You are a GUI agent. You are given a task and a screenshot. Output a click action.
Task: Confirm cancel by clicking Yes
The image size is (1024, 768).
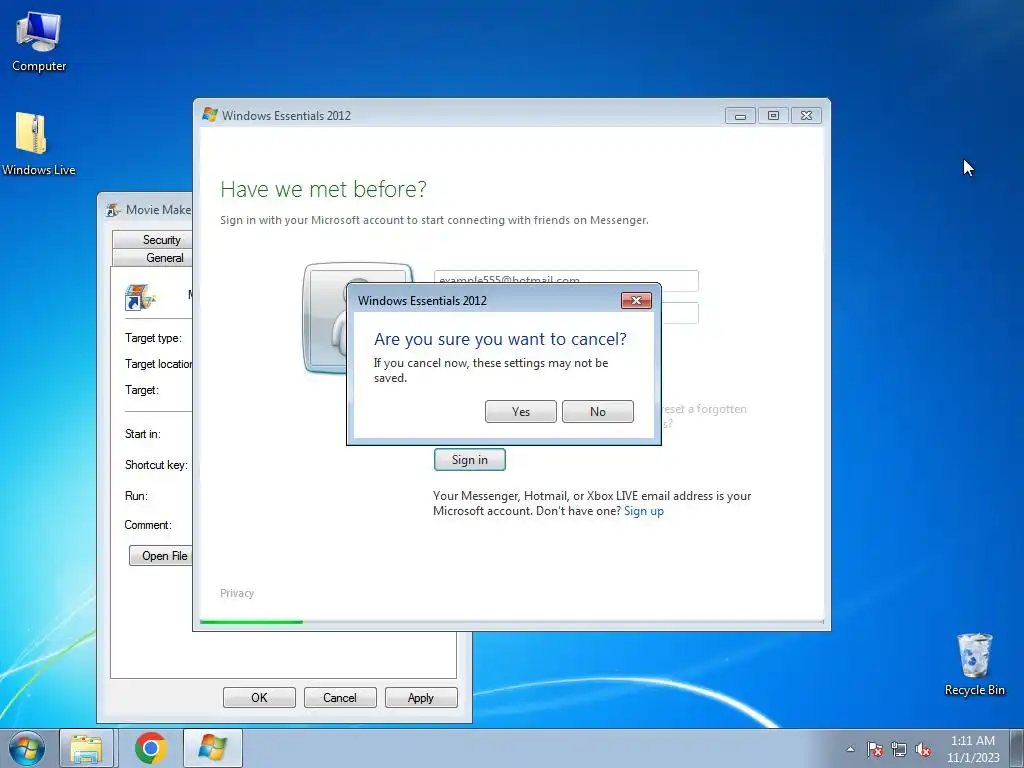pyautogui.click(x=520, y=411)
